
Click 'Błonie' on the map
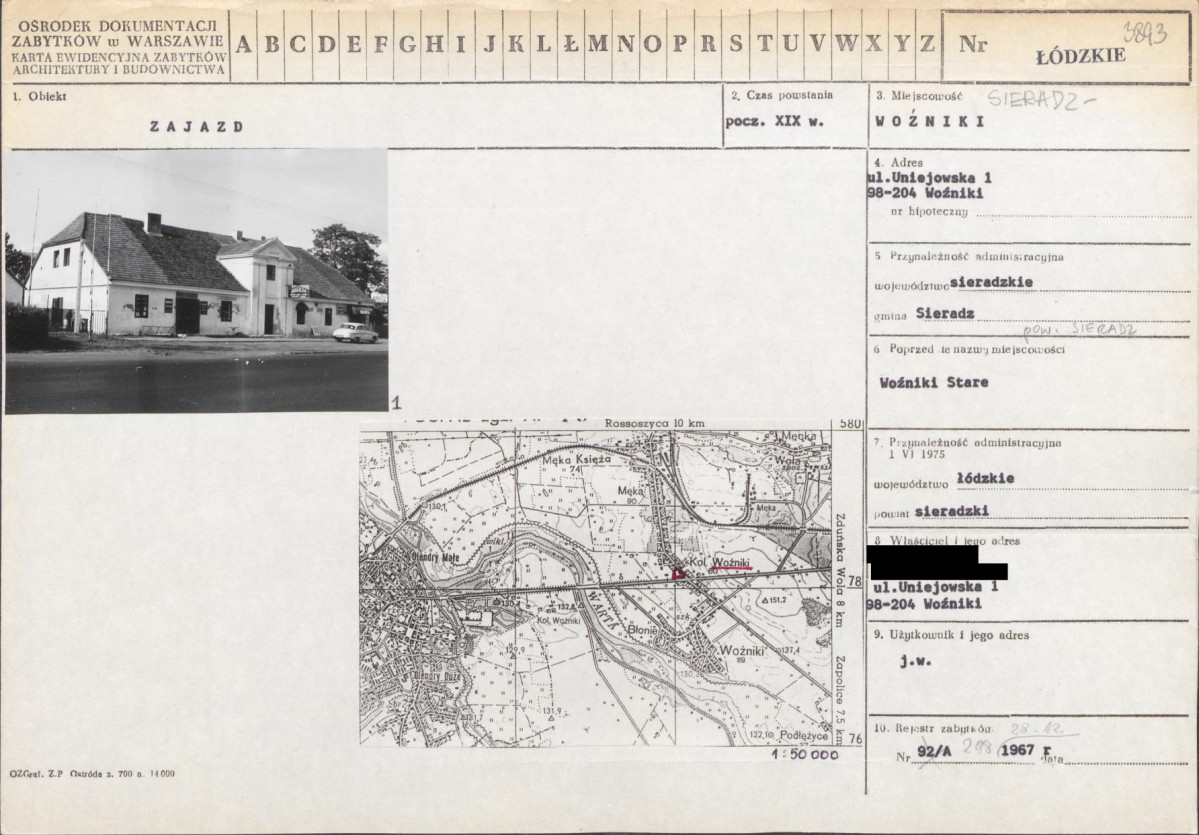(x=642, y=632)
